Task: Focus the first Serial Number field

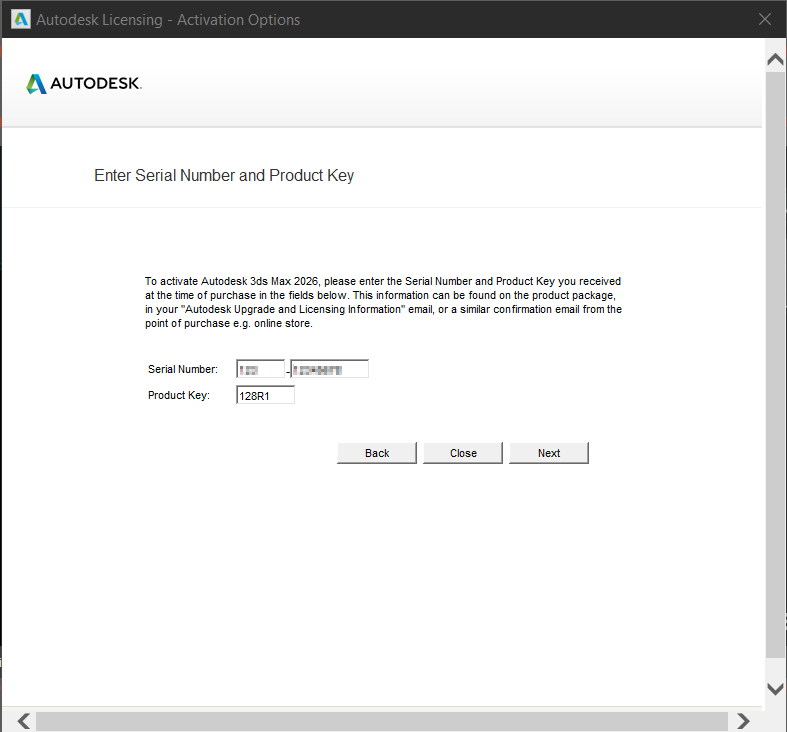Action: (x=260, y=369)
